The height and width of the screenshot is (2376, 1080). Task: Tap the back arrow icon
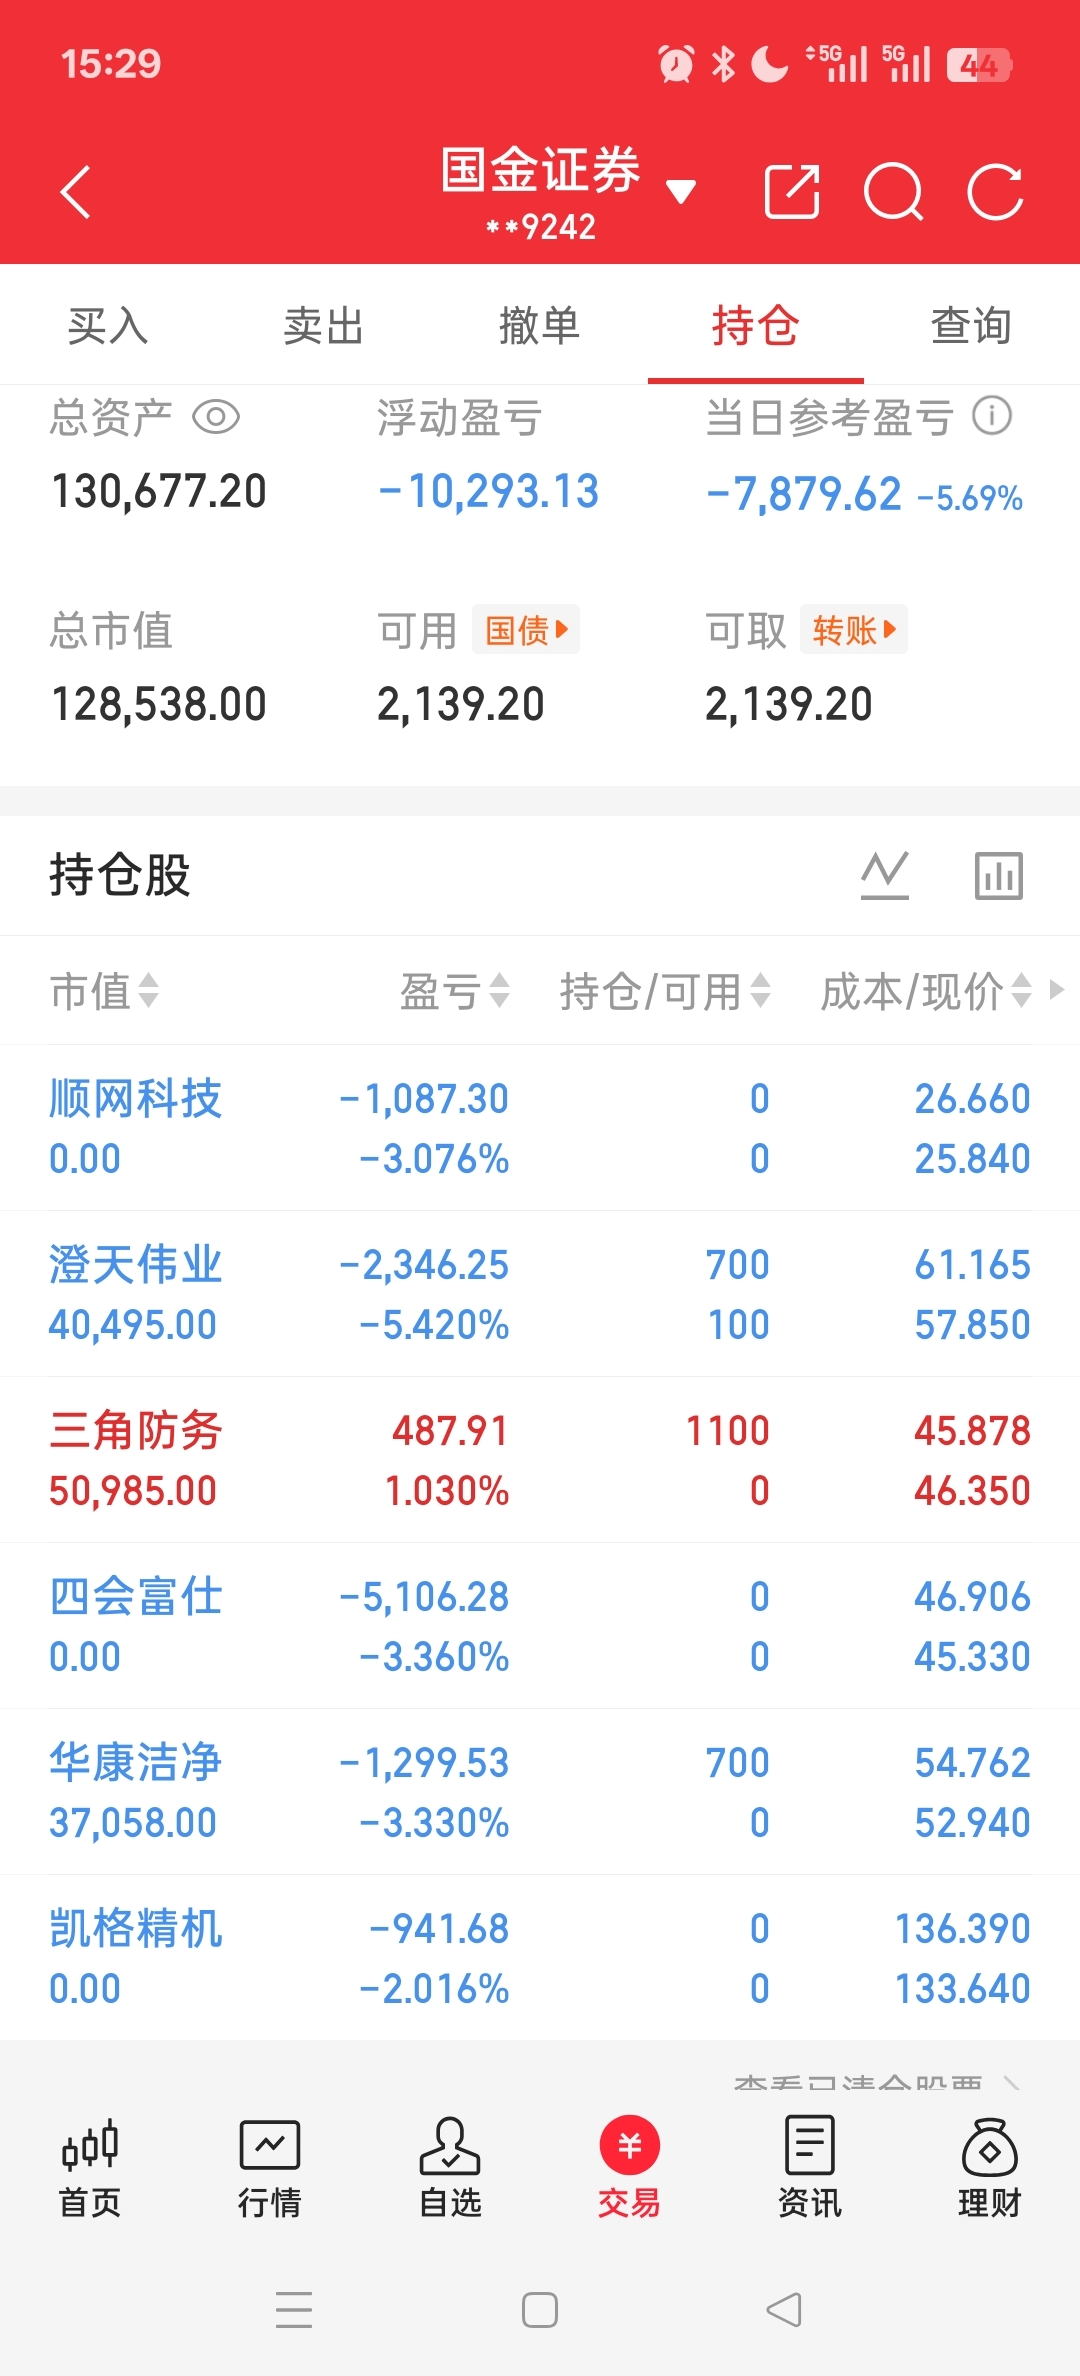[x=76, y=191]
